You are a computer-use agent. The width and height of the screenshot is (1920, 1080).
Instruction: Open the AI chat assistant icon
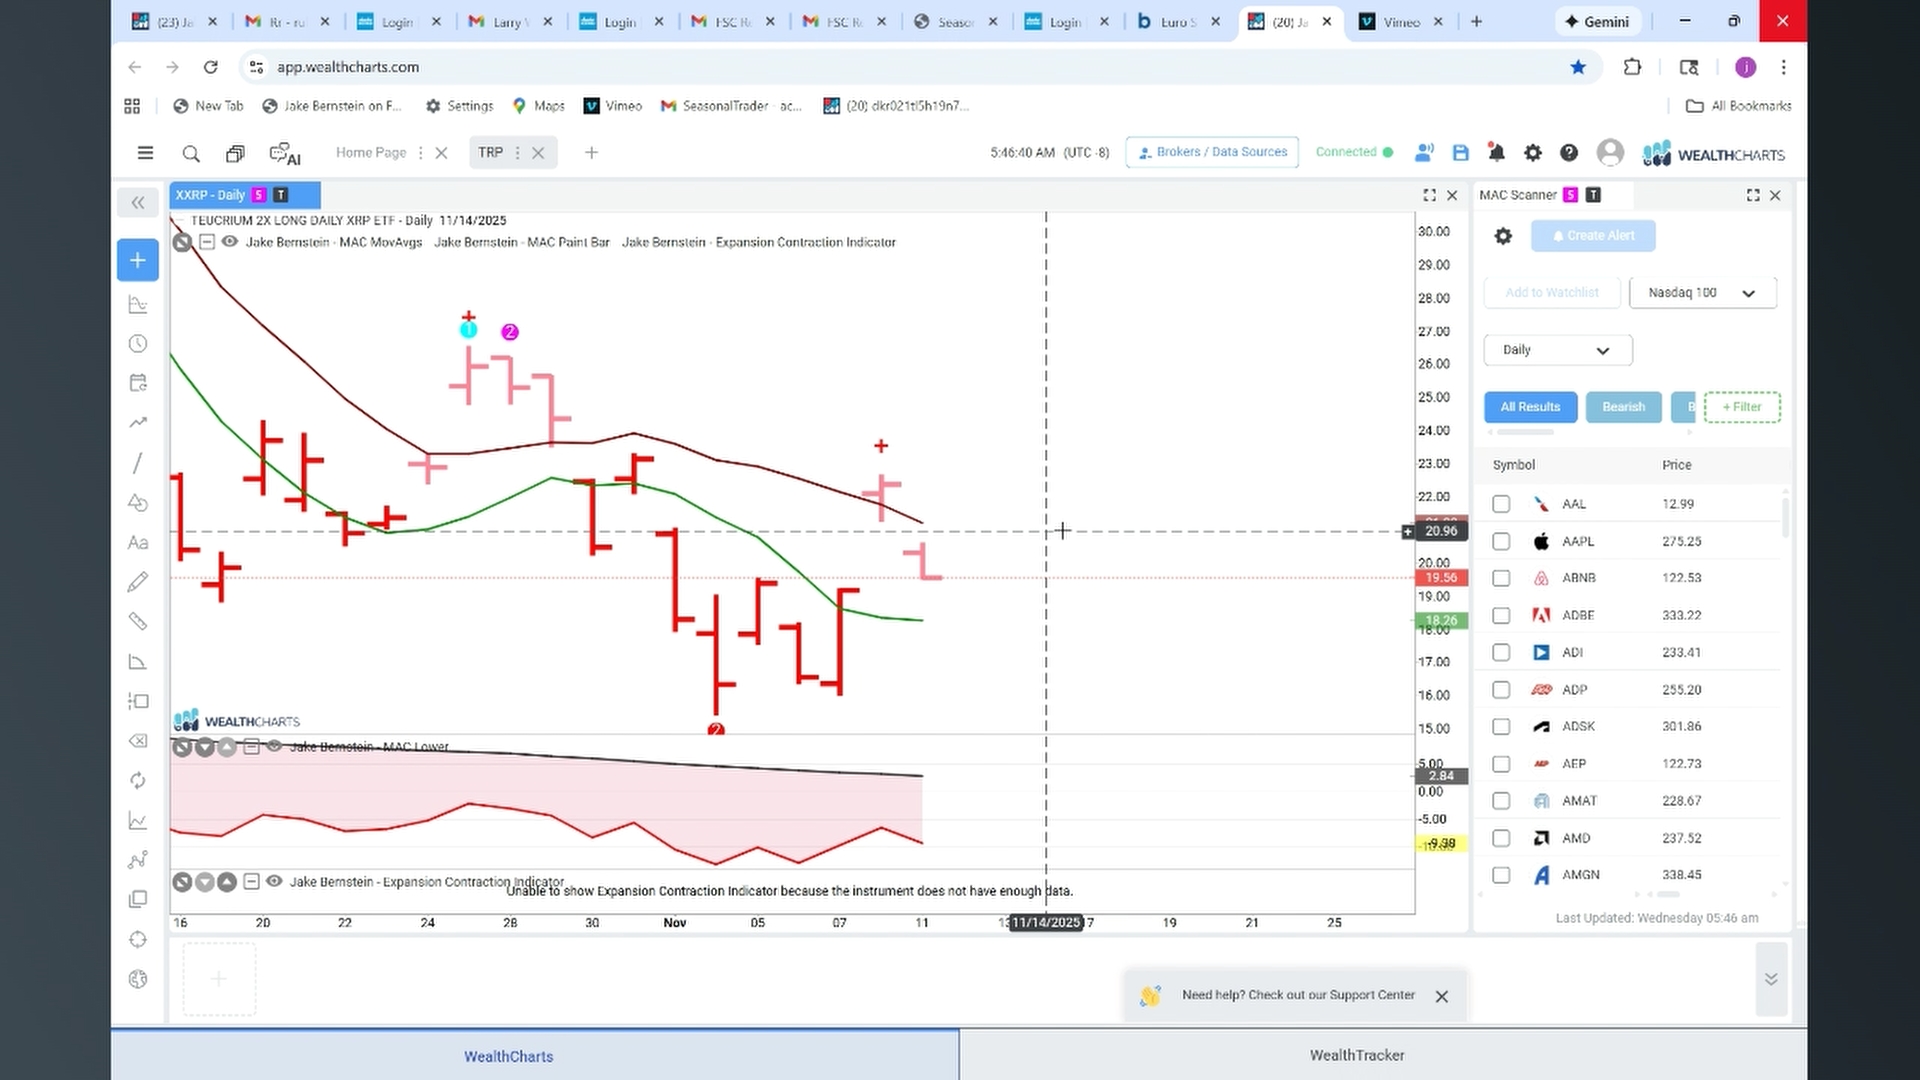[x=285, y=153]
